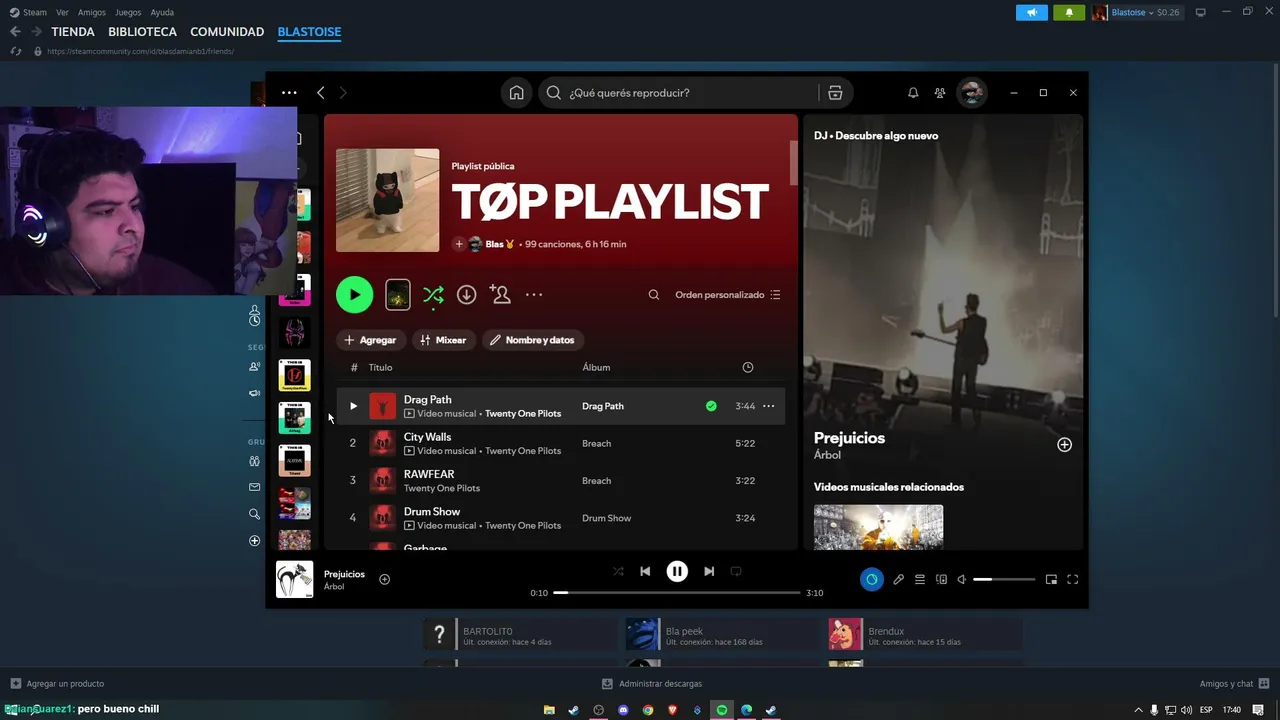Image resolution: width=1280 pixels, height=720 pixels.
Task: Click the Agregar button
Action: pyautogui.click(x=370, y=340)
